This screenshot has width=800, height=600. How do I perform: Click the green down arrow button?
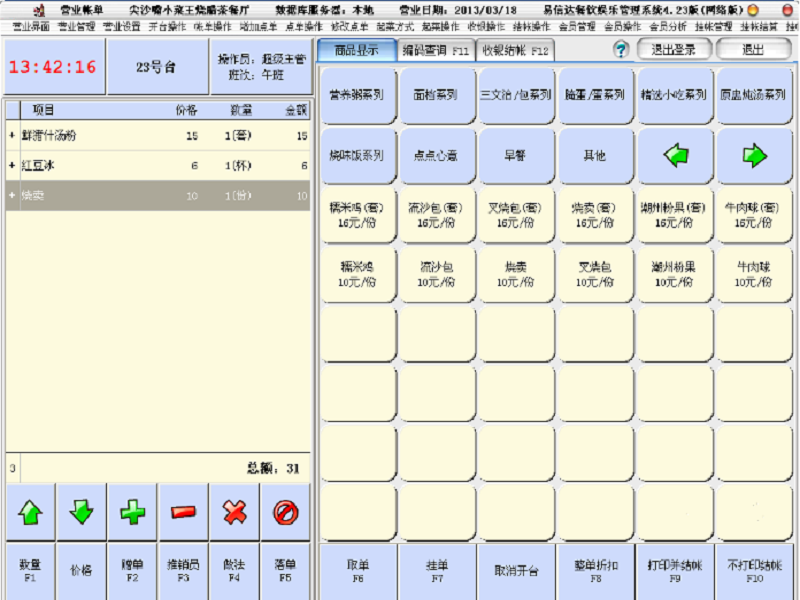[82, 512]
